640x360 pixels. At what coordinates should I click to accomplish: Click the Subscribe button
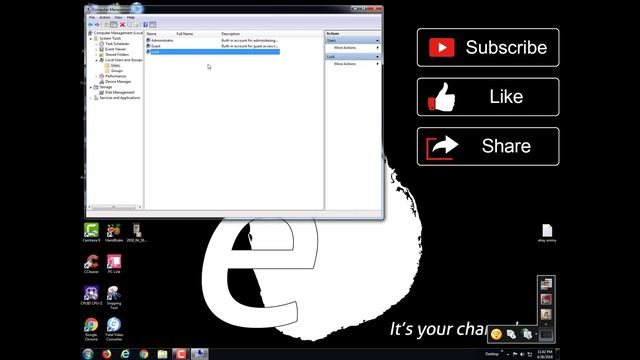[488, 47]
